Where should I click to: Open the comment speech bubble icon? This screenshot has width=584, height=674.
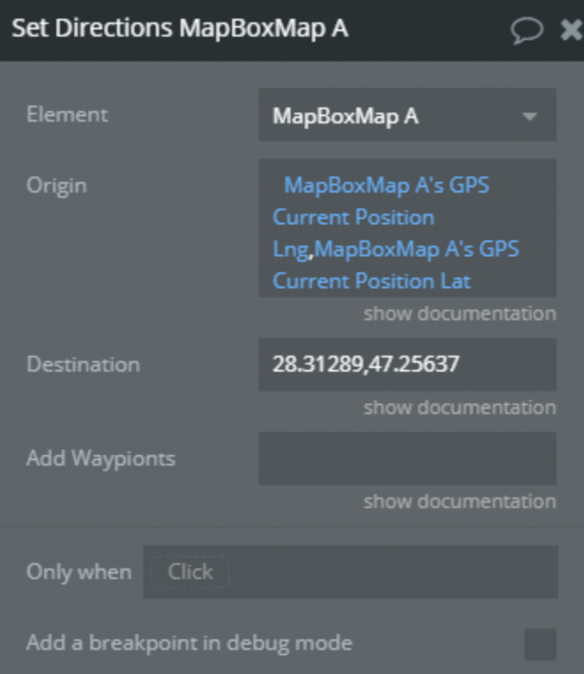click(527, 31)
